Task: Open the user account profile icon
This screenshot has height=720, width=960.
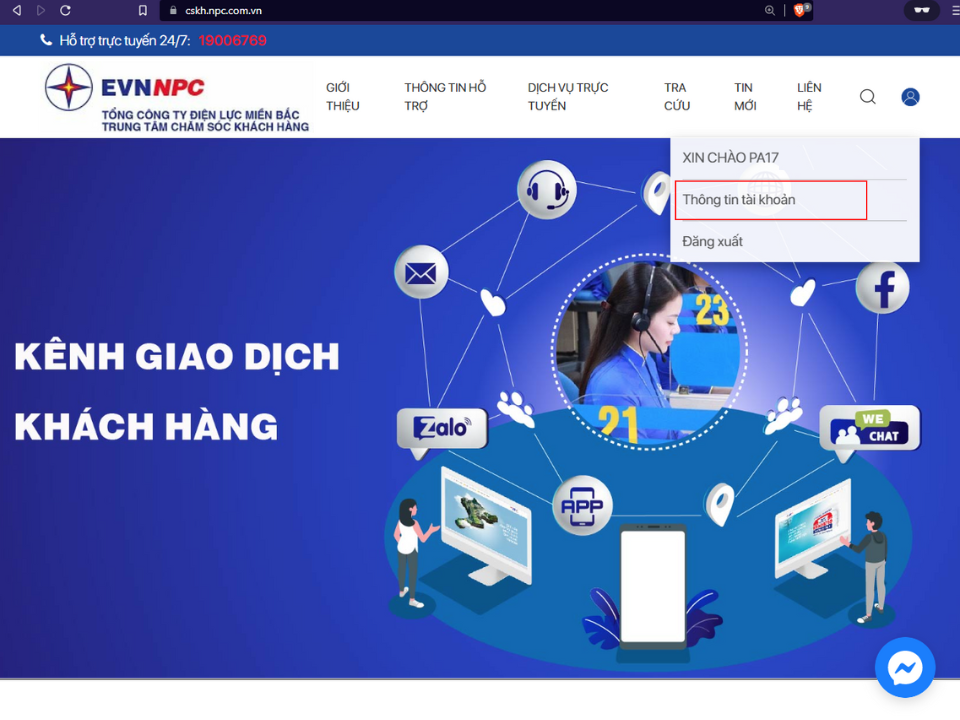Action: [910, 97]
